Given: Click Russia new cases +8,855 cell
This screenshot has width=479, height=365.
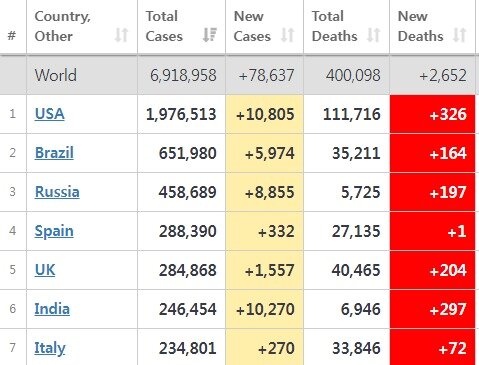Looking at the screenshot, I should [265, 192].
